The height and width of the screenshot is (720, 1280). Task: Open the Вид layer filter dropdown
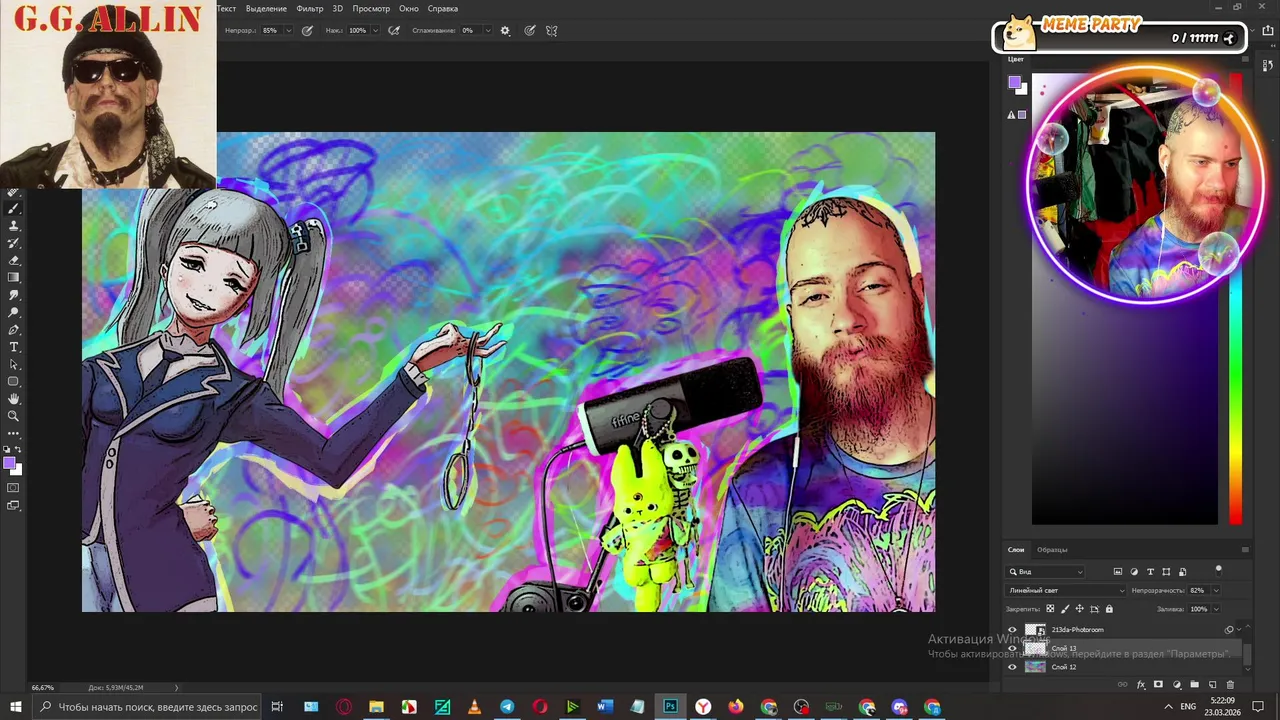(x=1045, y=572)
